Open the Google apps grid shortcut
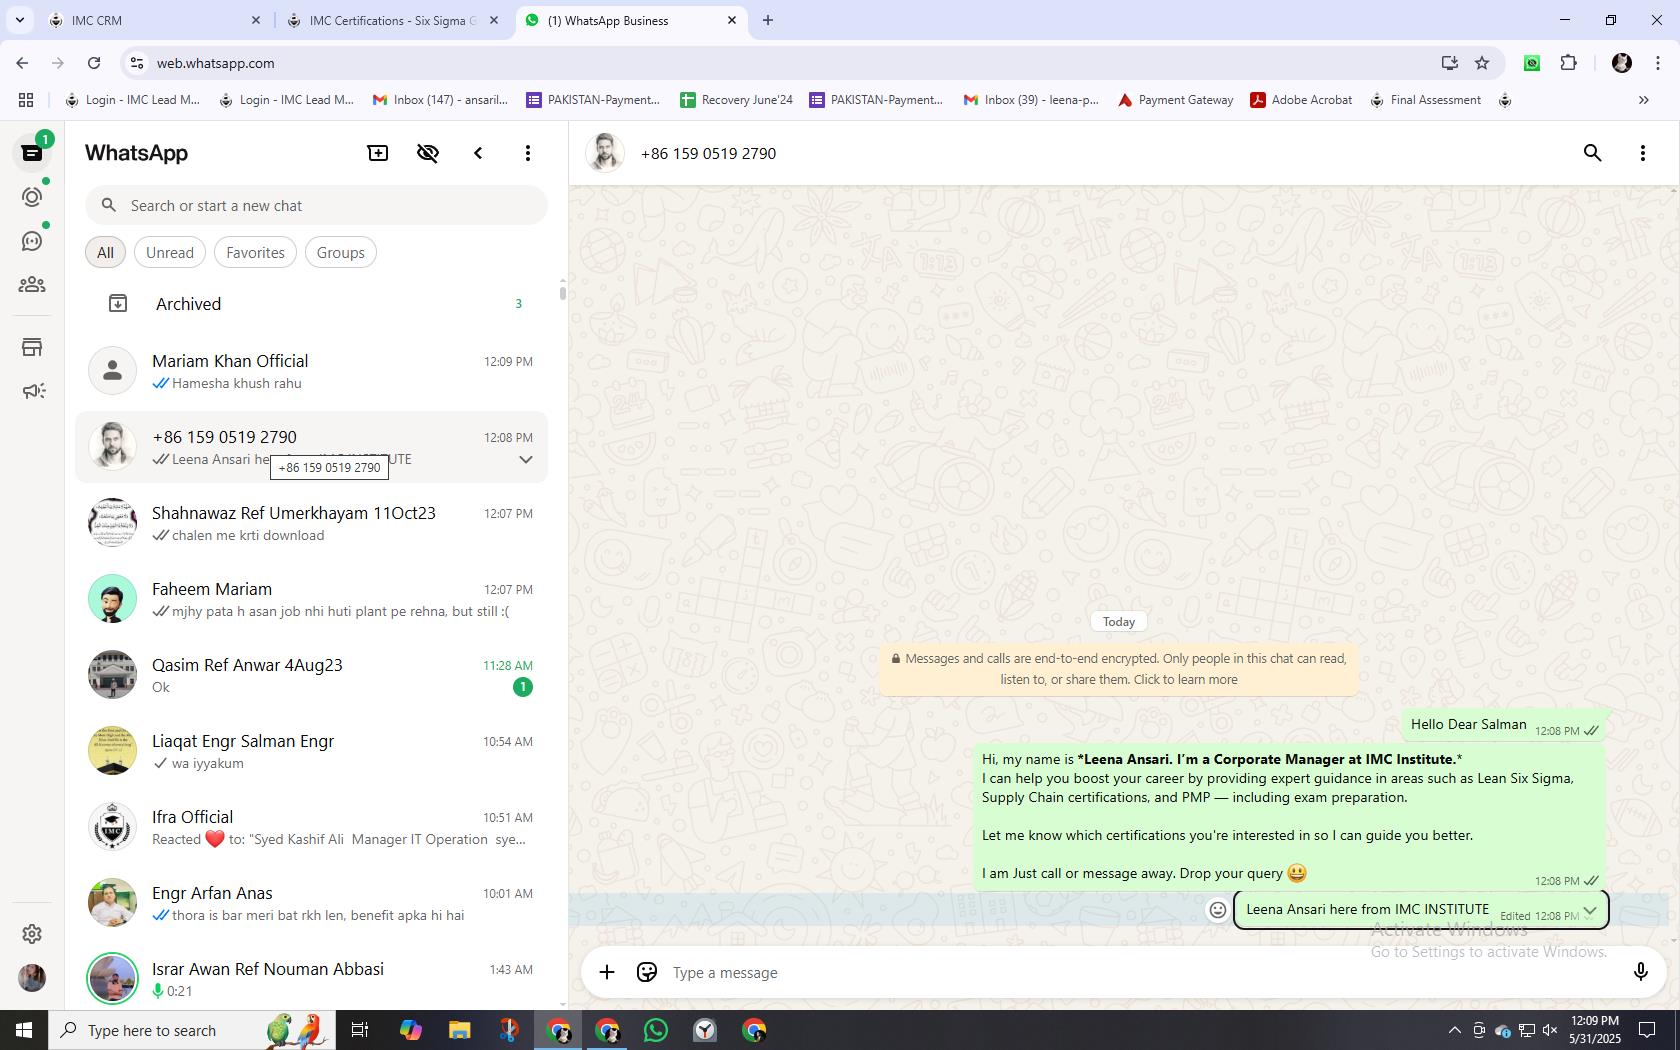This screenshot has height=1050, width=1680. (x=26, y=100)
